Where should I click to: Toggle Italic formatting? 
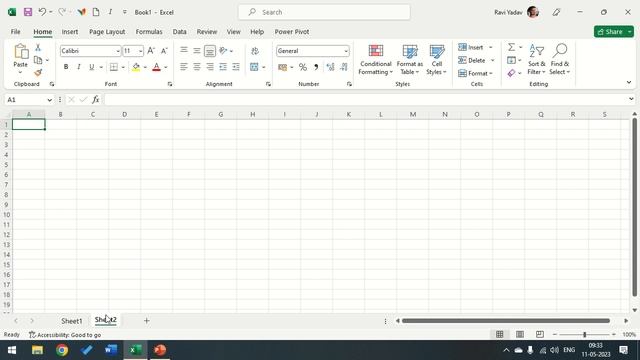pos(78,67)
